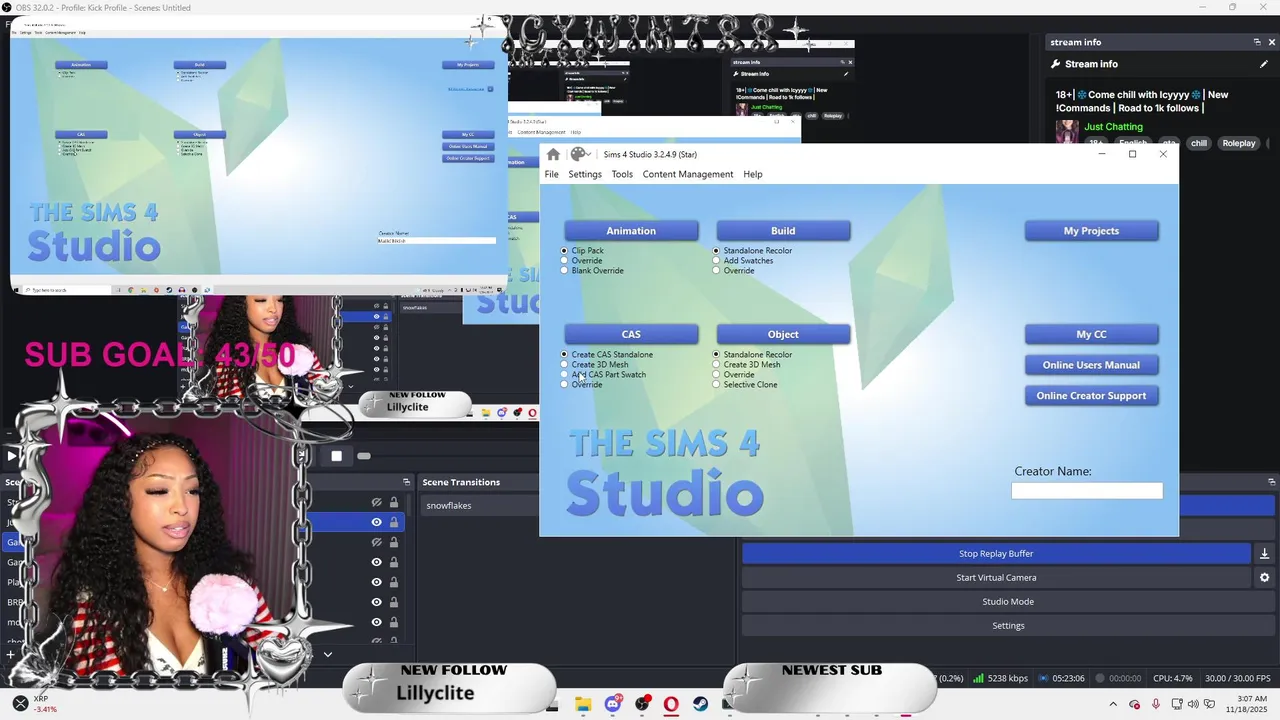Click the float icon on the stream info dock

click(x=1257, y=42)
